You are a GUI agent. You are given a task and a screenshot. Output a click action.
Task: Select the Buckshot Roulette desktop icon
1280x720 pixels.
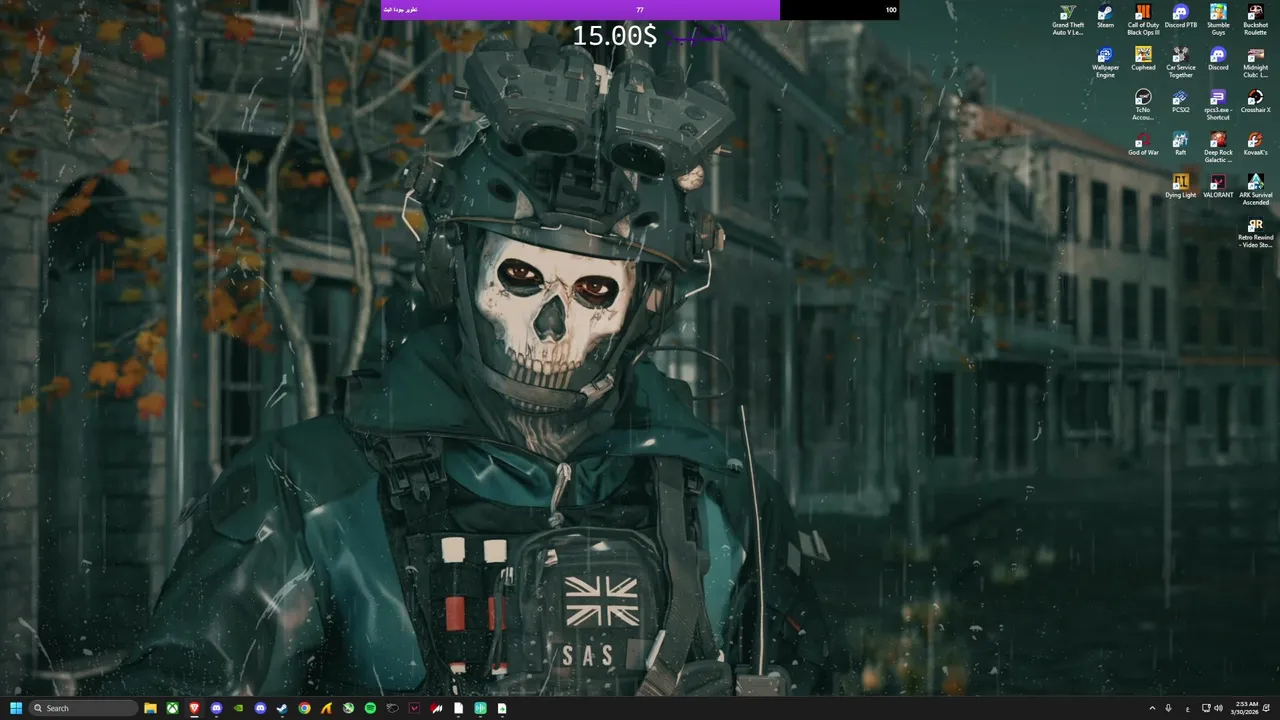[1255, 20]
